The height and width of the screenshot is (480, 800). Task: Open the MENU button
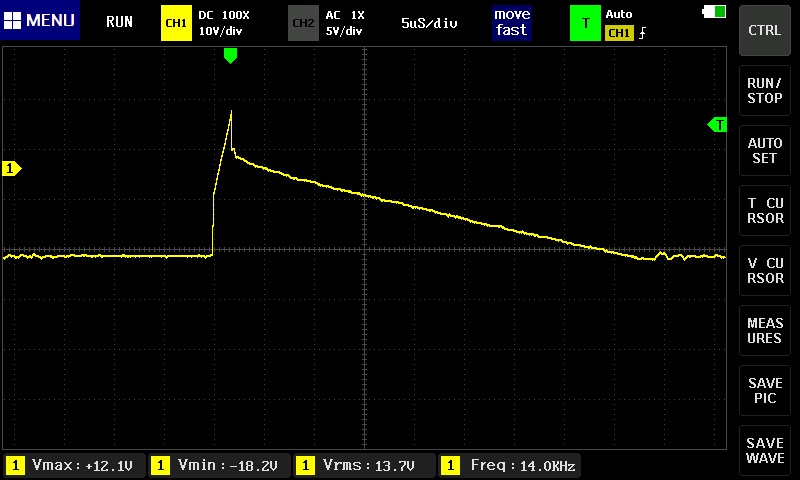click(39, 21)
